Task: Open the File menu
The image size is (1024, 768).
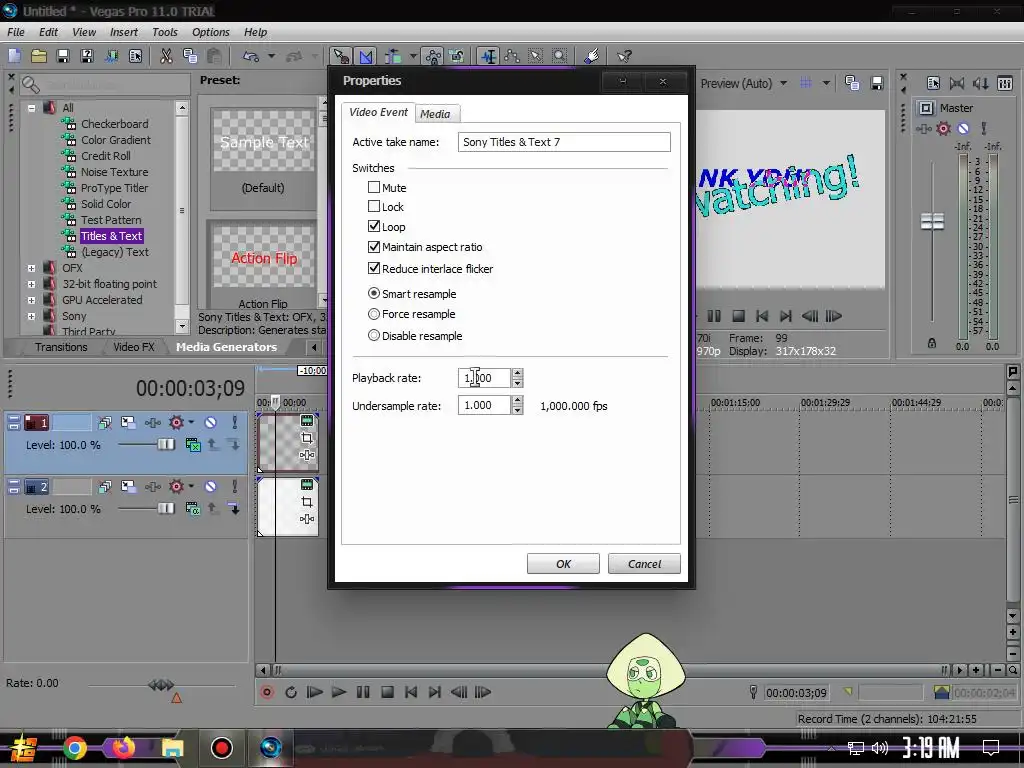Action: click(x=16, y=32)
